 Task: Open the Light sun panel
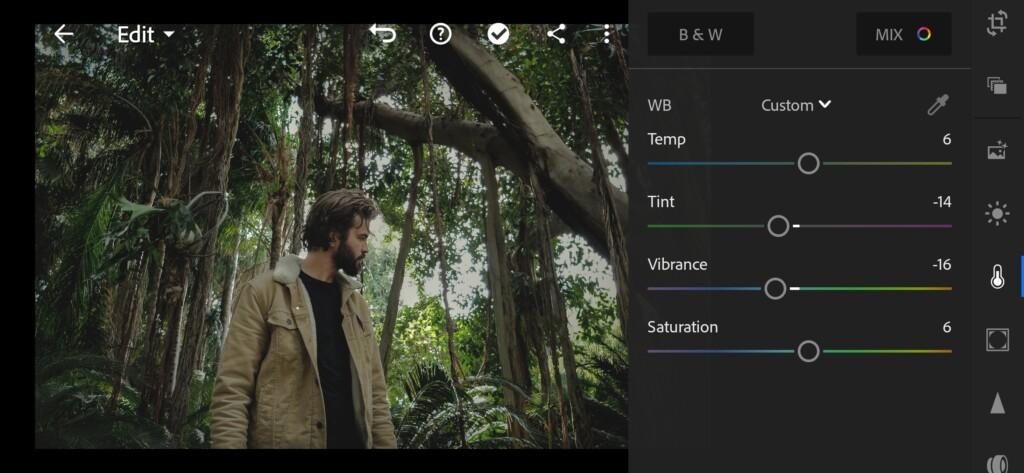[x=997, y=214]
